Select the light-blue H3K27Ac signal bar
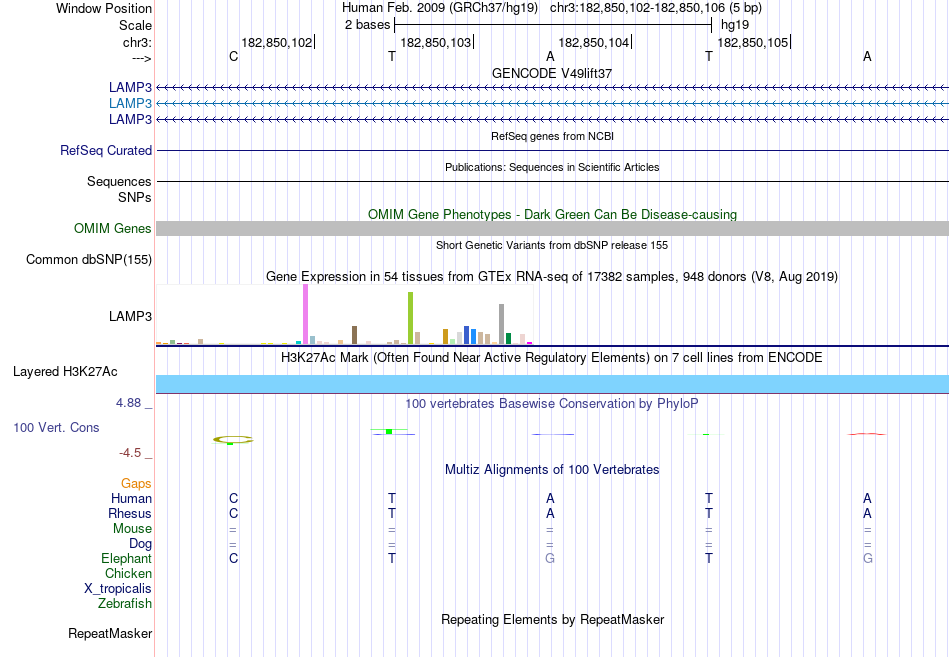Image resolution: width=950 pixels, height=657 pixels. pyautogui.click(x=552, y=384)
